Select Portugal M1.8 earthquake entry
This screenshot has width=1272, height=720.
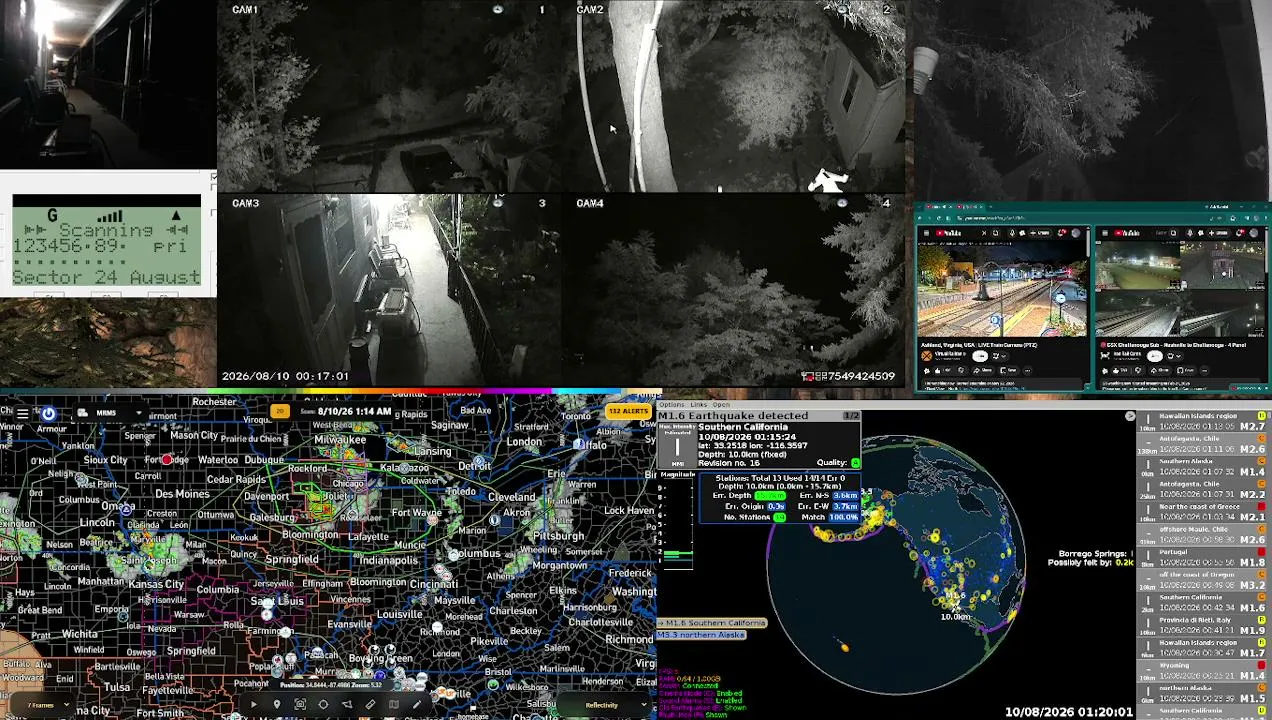click(1203, 558)
